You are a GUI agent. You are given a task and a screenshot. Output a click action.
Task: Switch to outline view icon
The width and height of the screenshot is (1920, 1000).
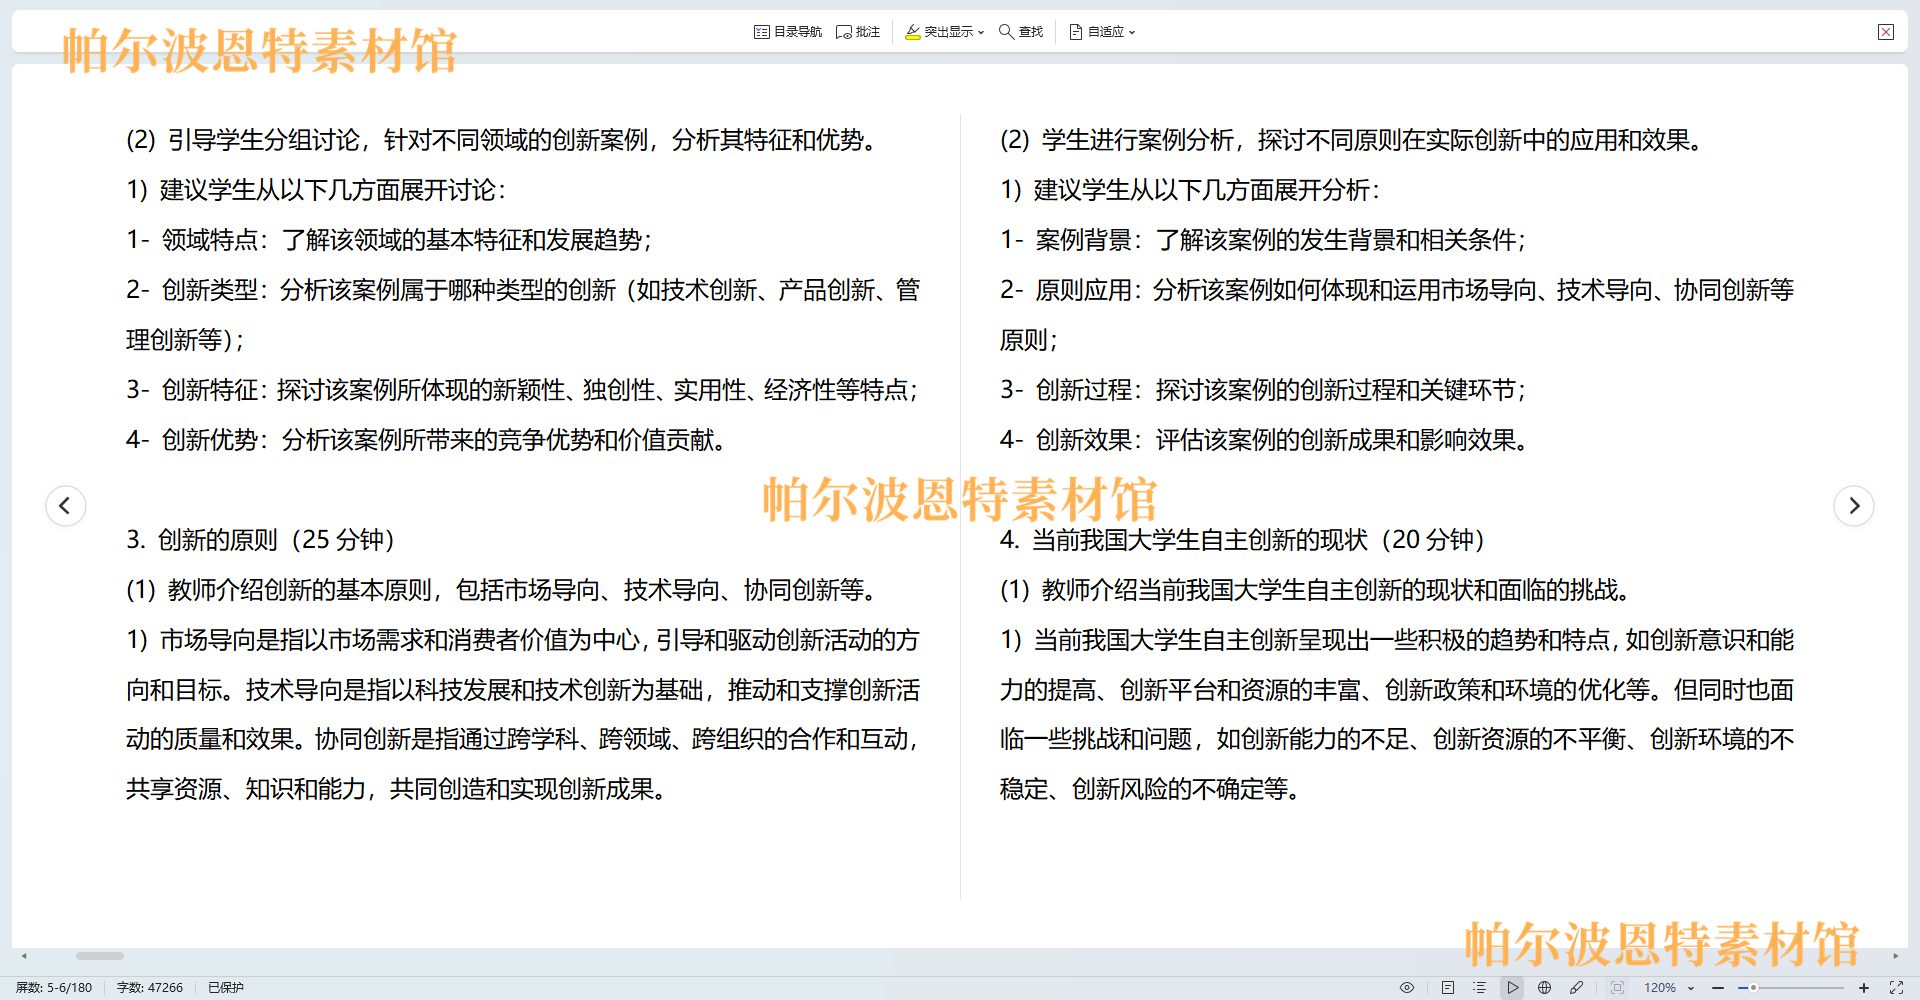click(x=1480, y=987)
